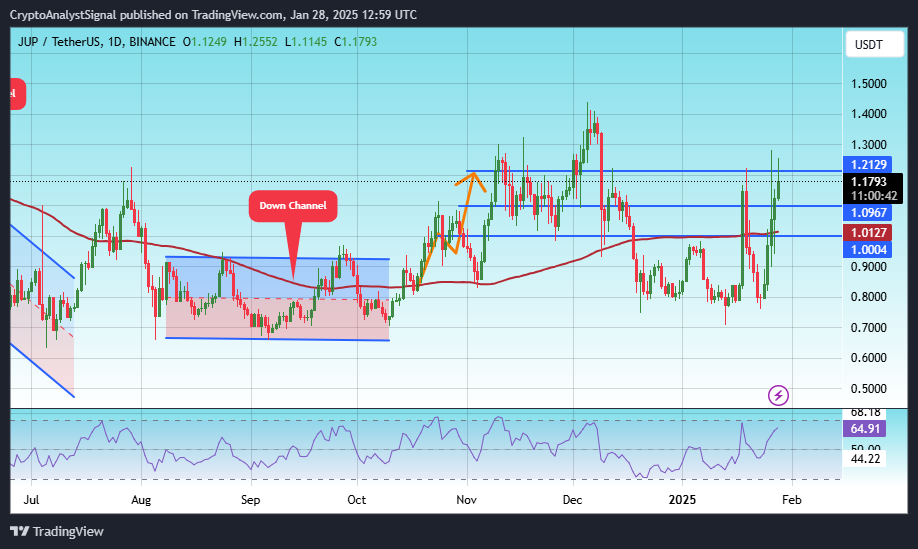Click the RSI value 64.91 label
The height and width of the screenshot is (549, 918).
click(865, 428)
